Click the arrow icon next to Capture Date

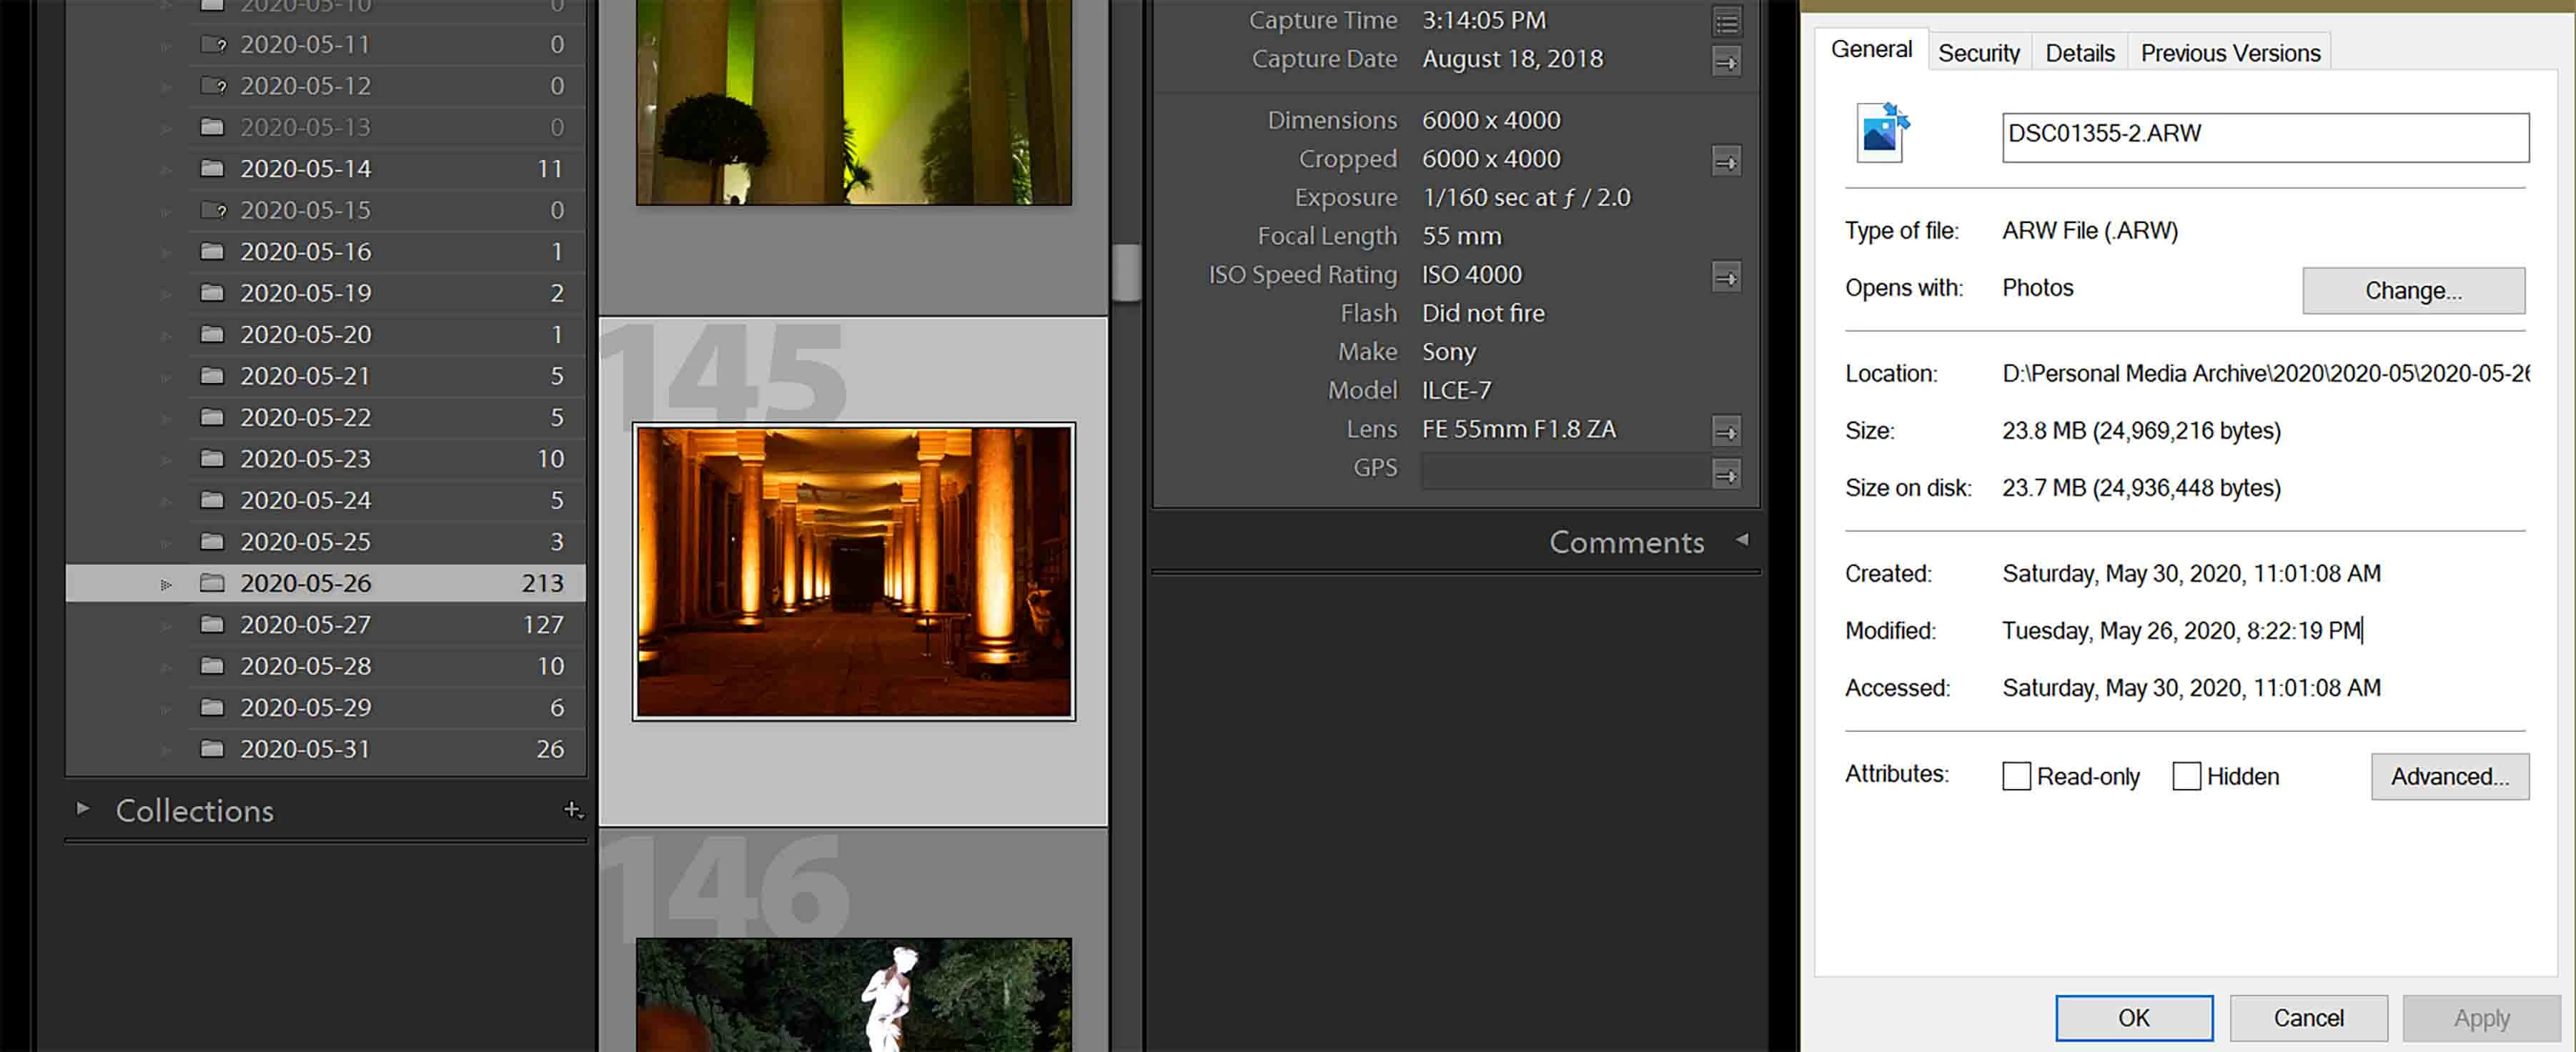click(x=1726, y=62)
